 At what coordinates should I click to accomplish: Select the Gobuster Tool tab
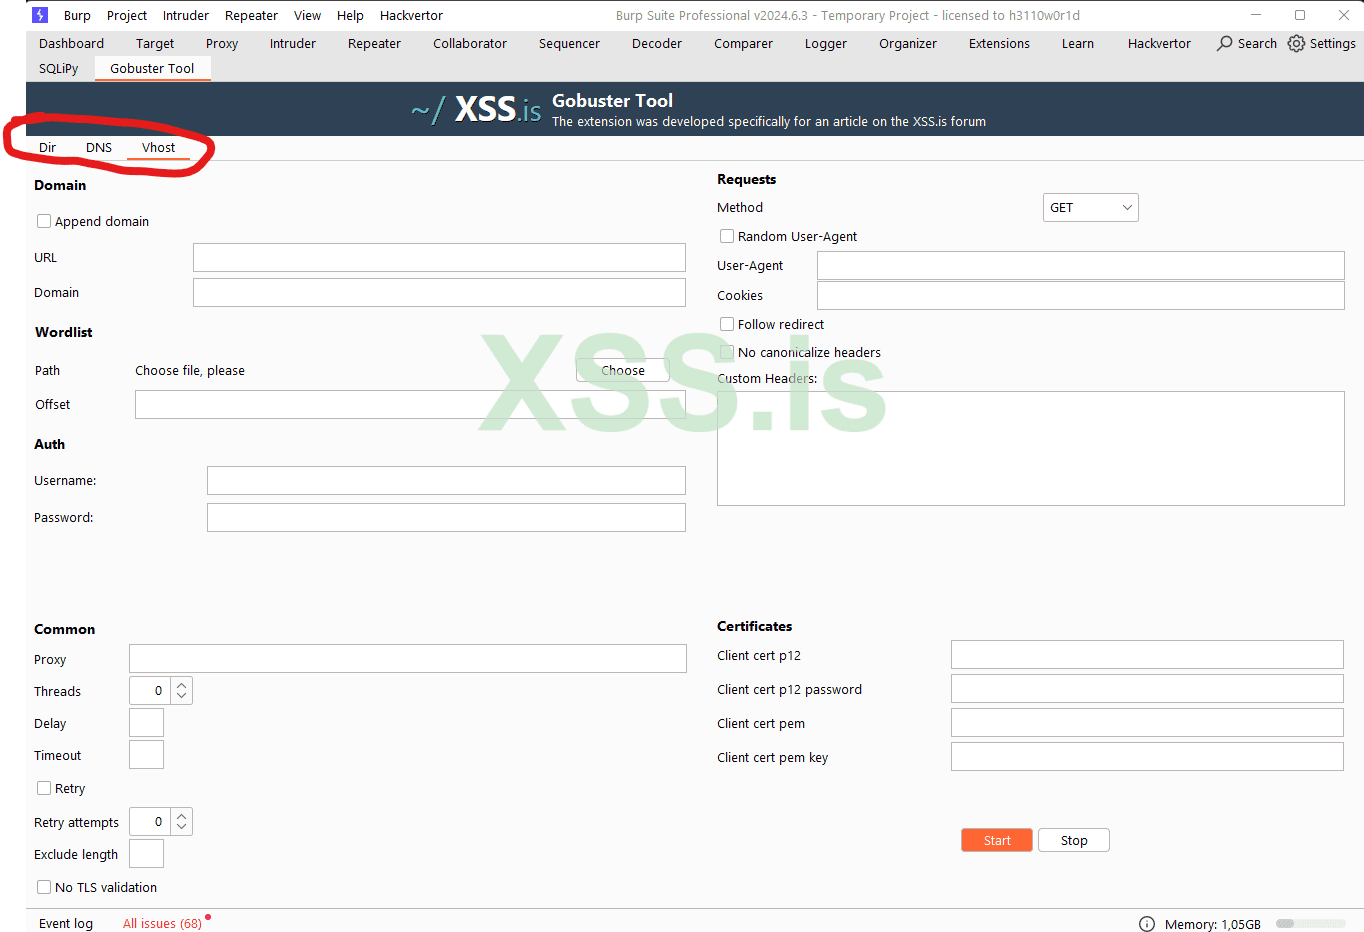pyautogui.click(x=152, y=68)
